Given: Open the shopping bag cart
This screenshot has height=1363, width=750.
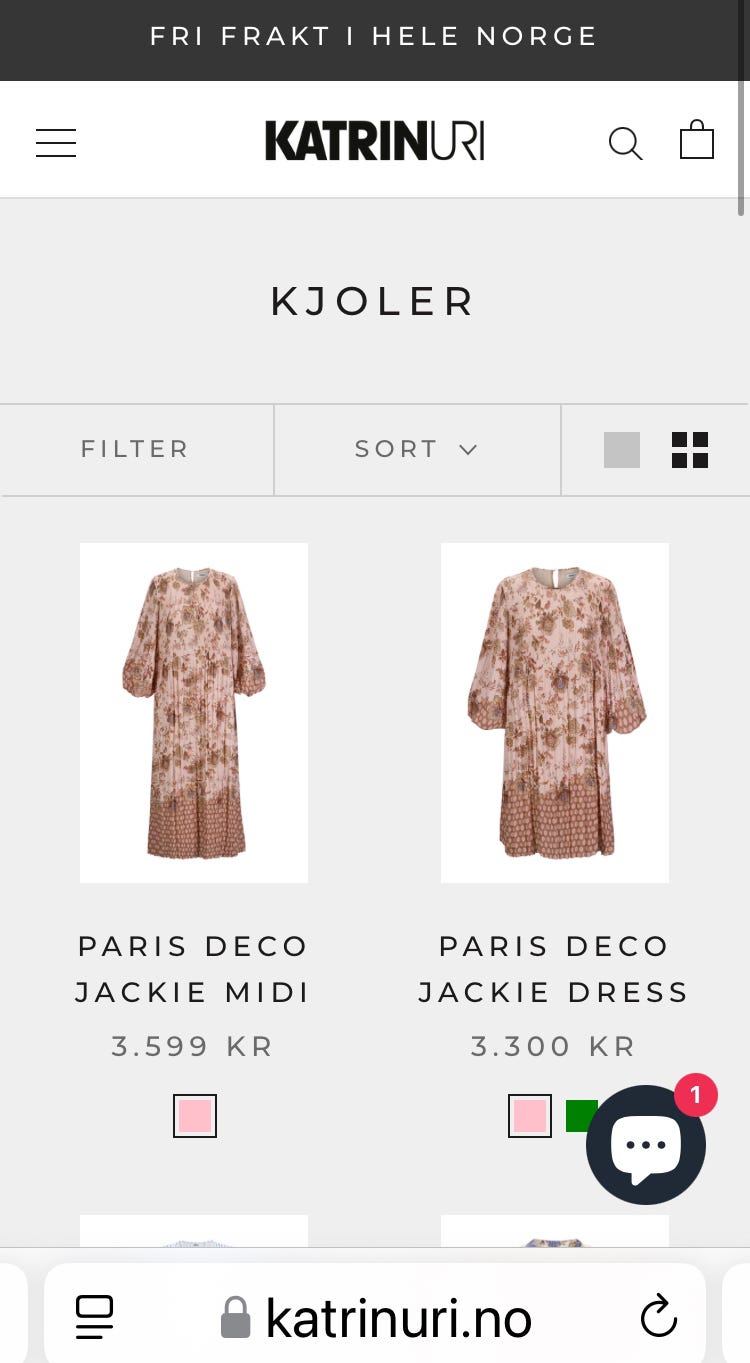Looking at the screenshot, I should pyautogui.click(x=697, y=140).
